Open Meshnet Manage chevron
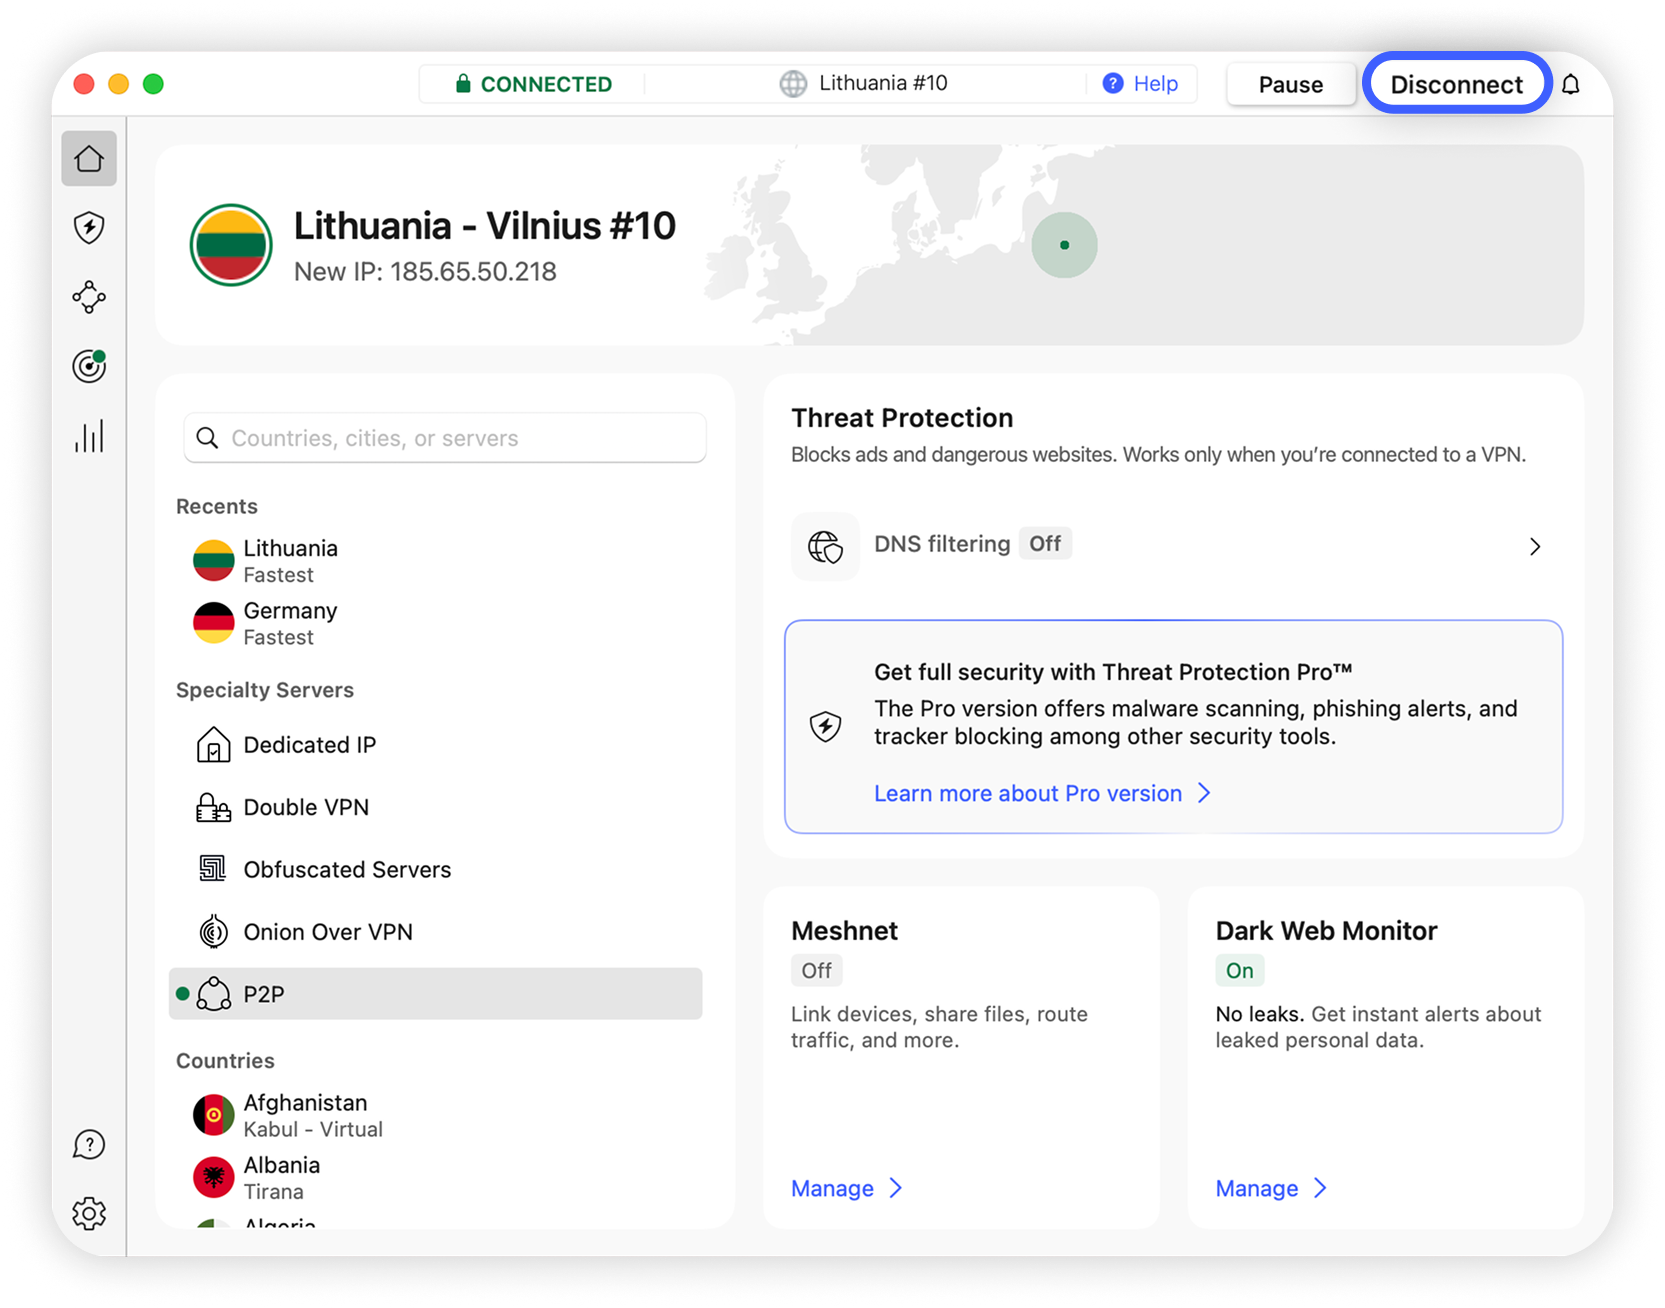The image size is (1665, 1308). (896, 1188)
